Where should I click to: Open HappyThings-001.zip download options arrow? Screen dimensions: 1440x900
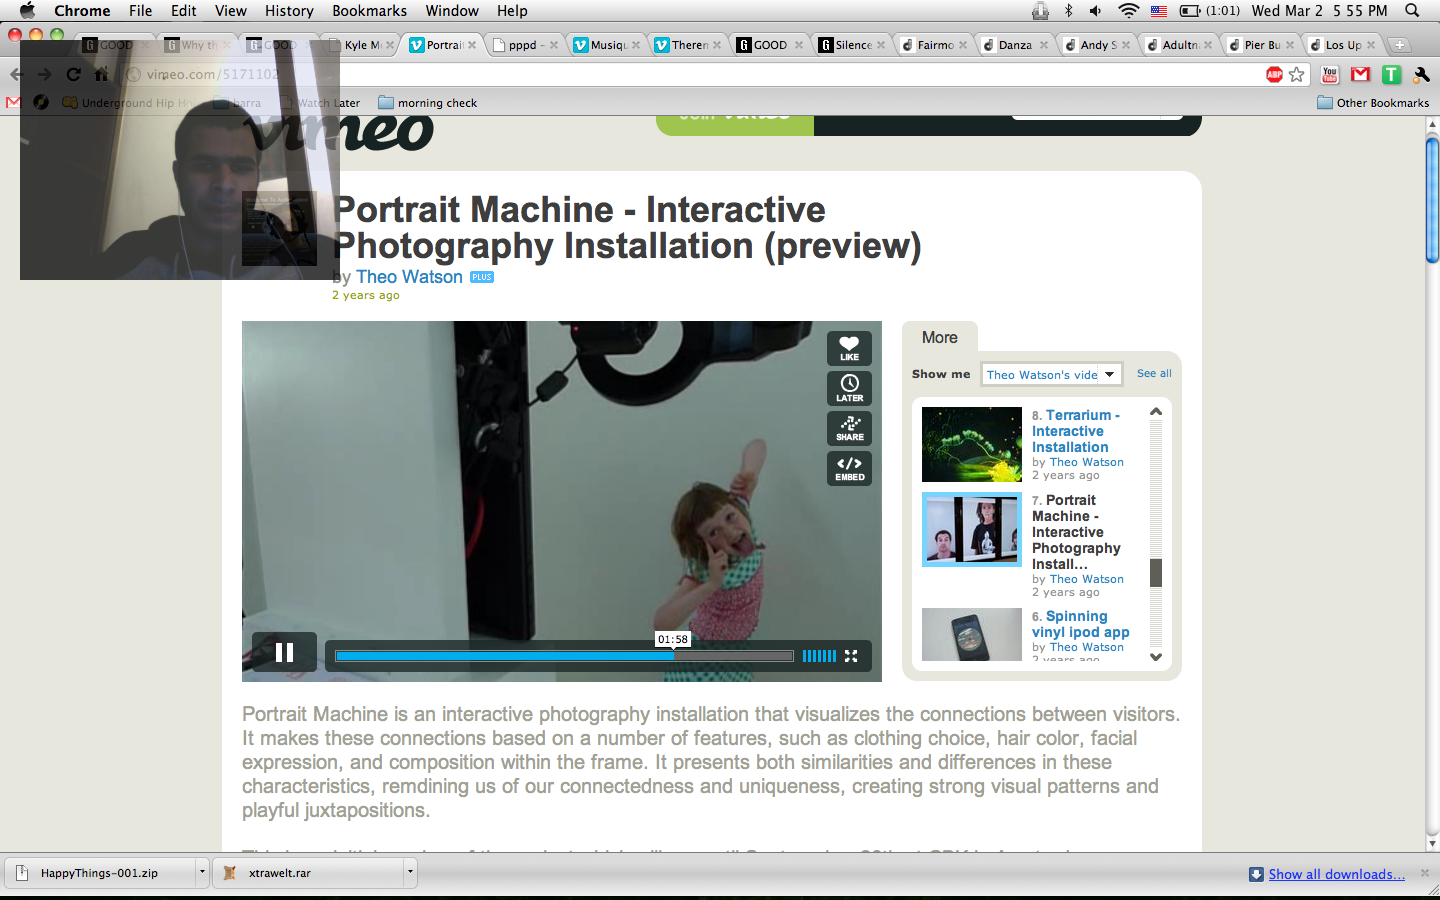(x=202, y=872)
